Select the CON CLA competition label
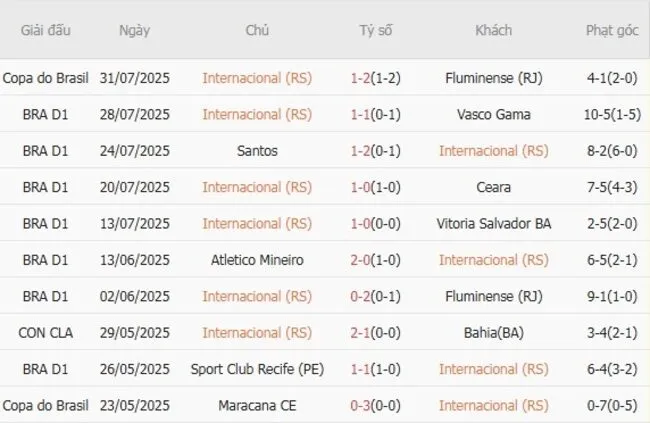Image resolution: width=650 pixels, height=423 pixels. [x=46, y=332]
